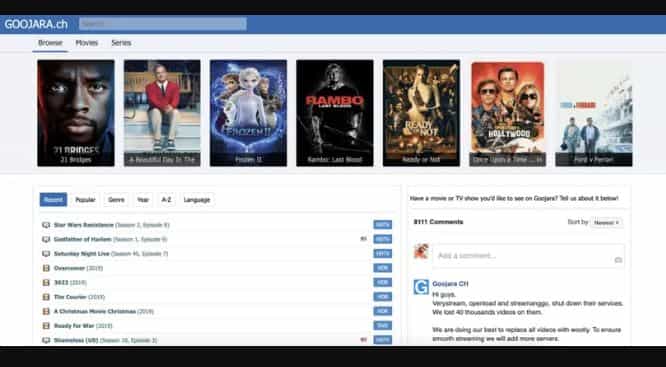Open the 21 Bridges poster
Viewport: 666px width, 367px height.
click(x=76, y=113)
